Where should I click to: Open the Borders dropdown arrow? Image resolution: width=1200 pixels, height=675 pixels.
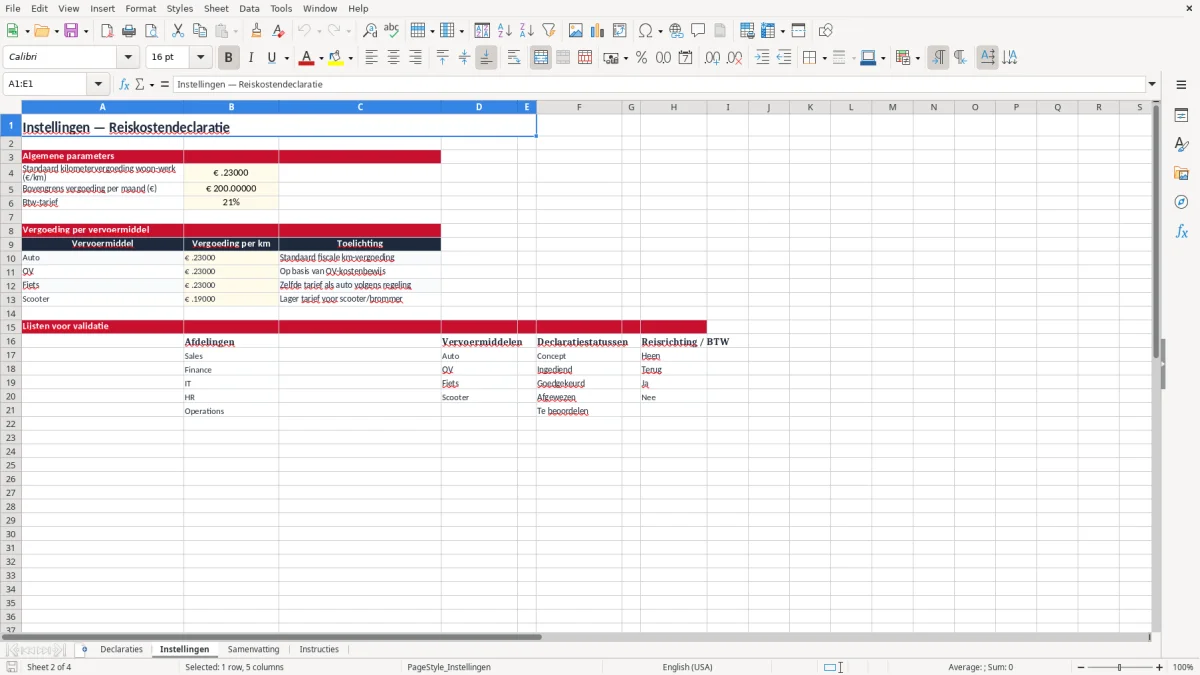coord(822,58)
